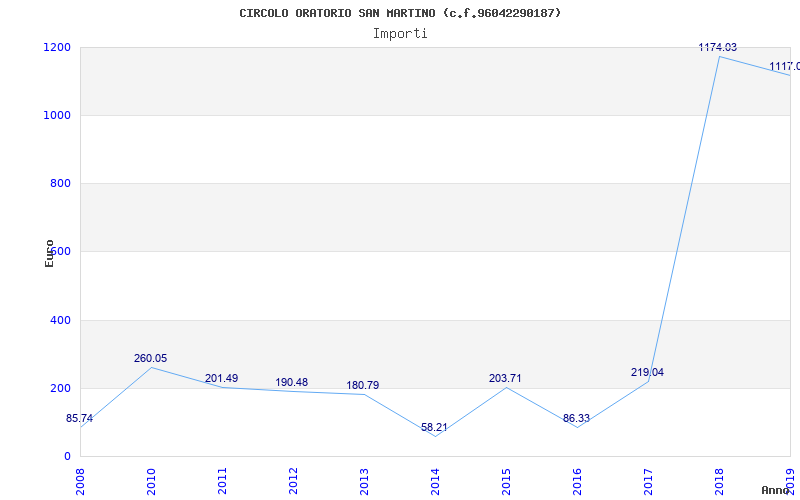Select the 200 y-axis tick label

coord(60,388)
